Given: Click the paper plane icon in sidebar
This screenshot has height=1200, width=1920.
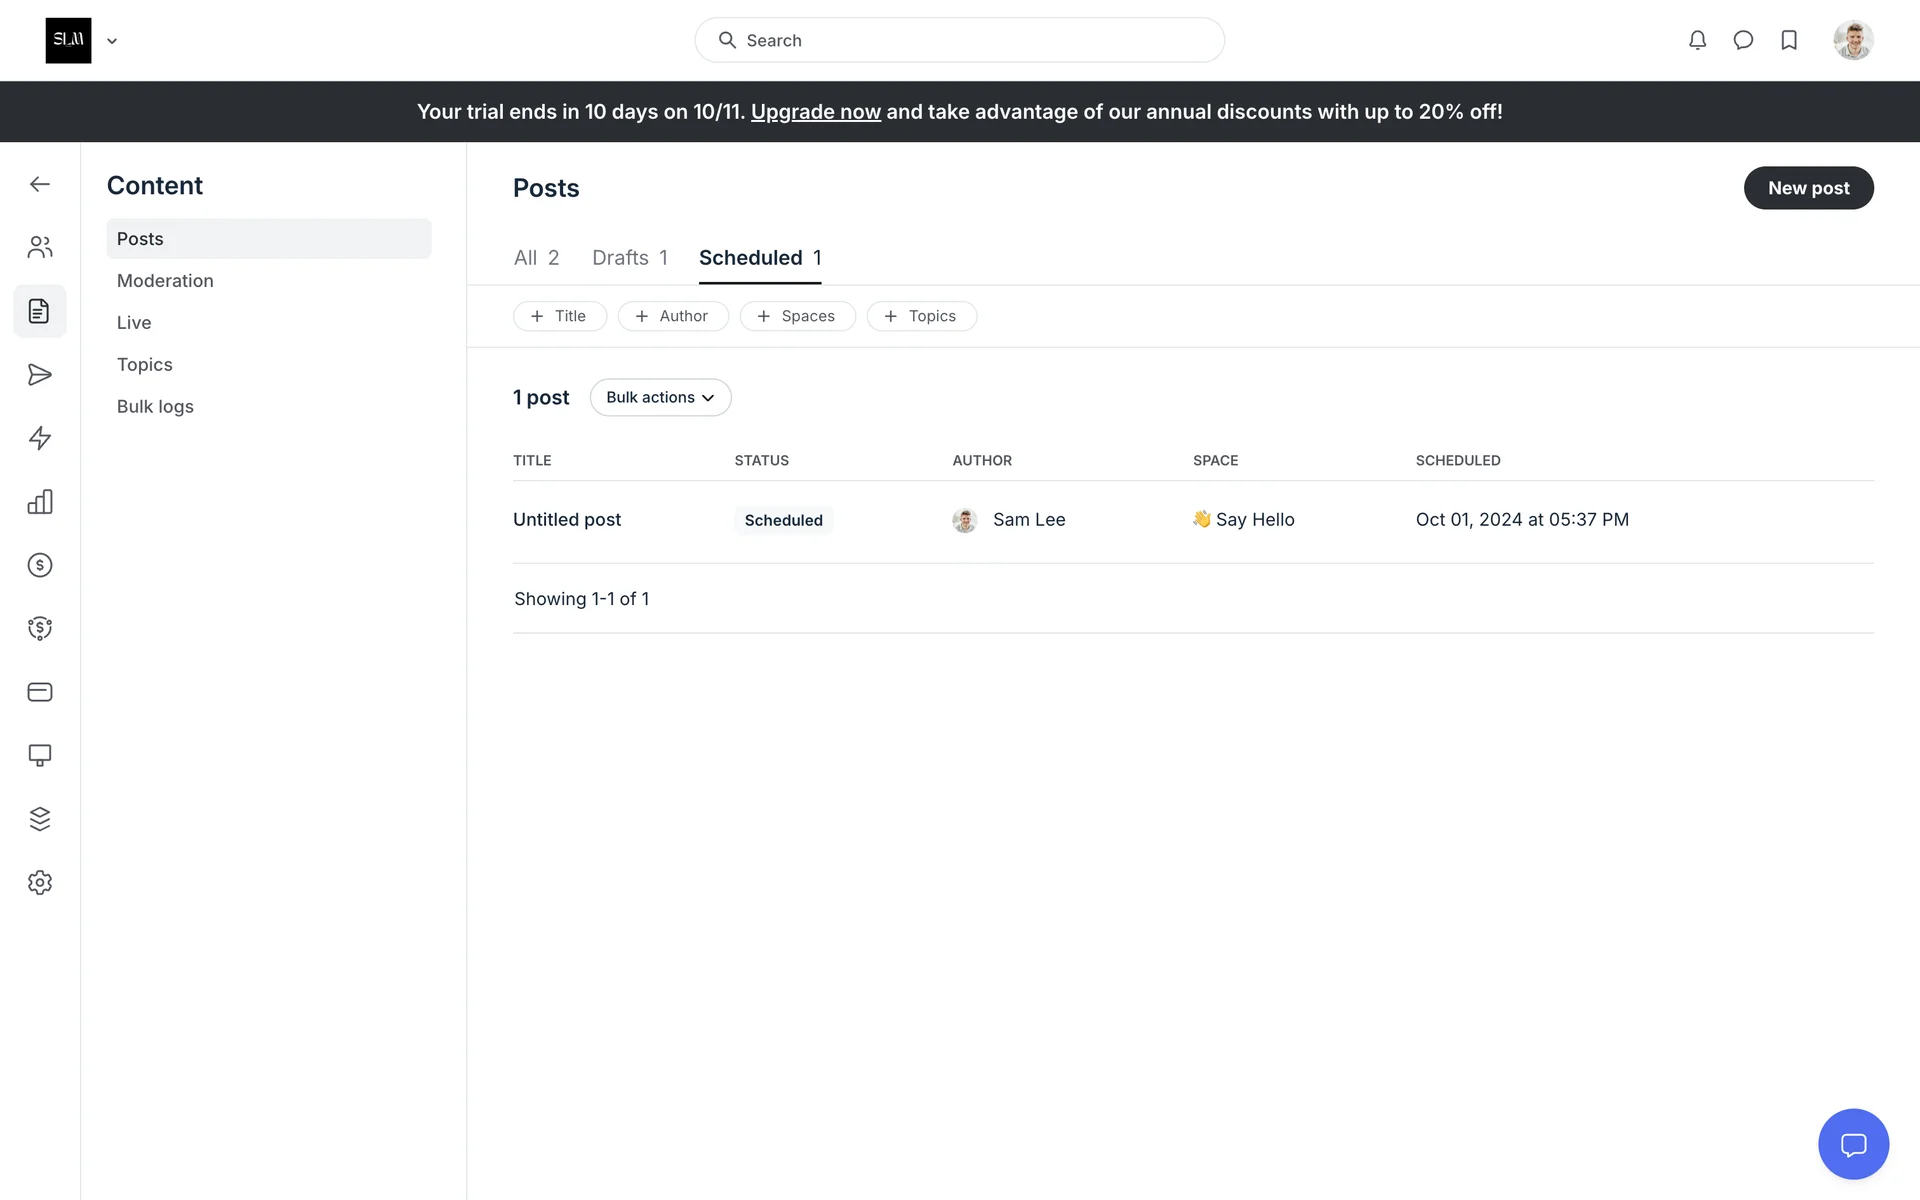Looking at the screenshot, I should tap(40, 375).
